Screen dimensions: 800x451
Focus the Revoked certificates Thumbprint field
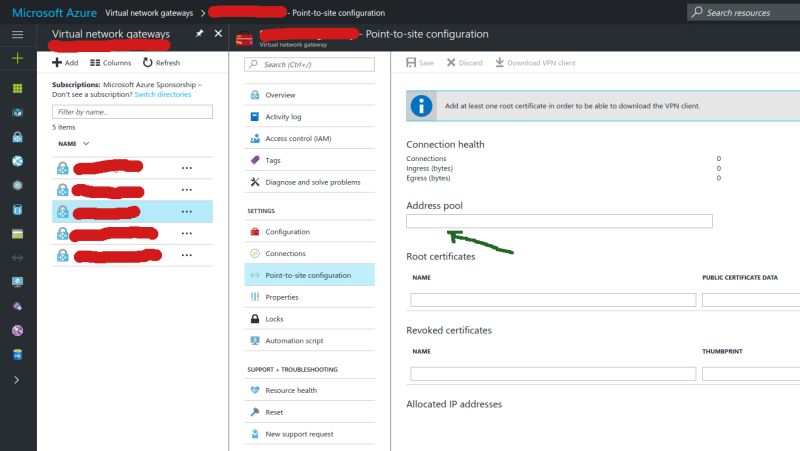tap(751, 374)
